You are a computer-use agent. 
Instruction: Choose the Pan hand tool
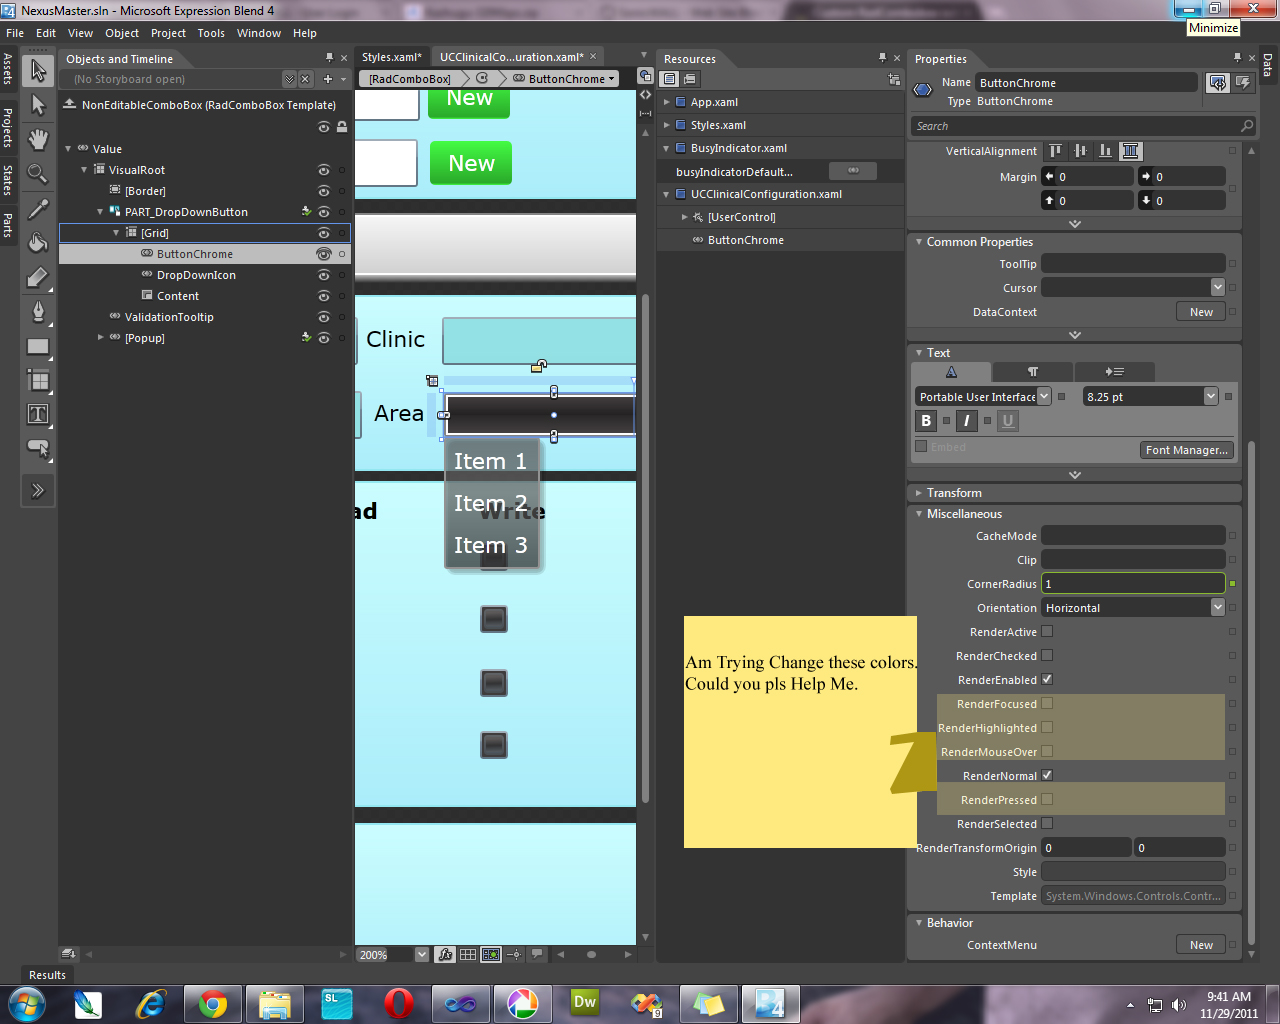(x=38, y=139)
